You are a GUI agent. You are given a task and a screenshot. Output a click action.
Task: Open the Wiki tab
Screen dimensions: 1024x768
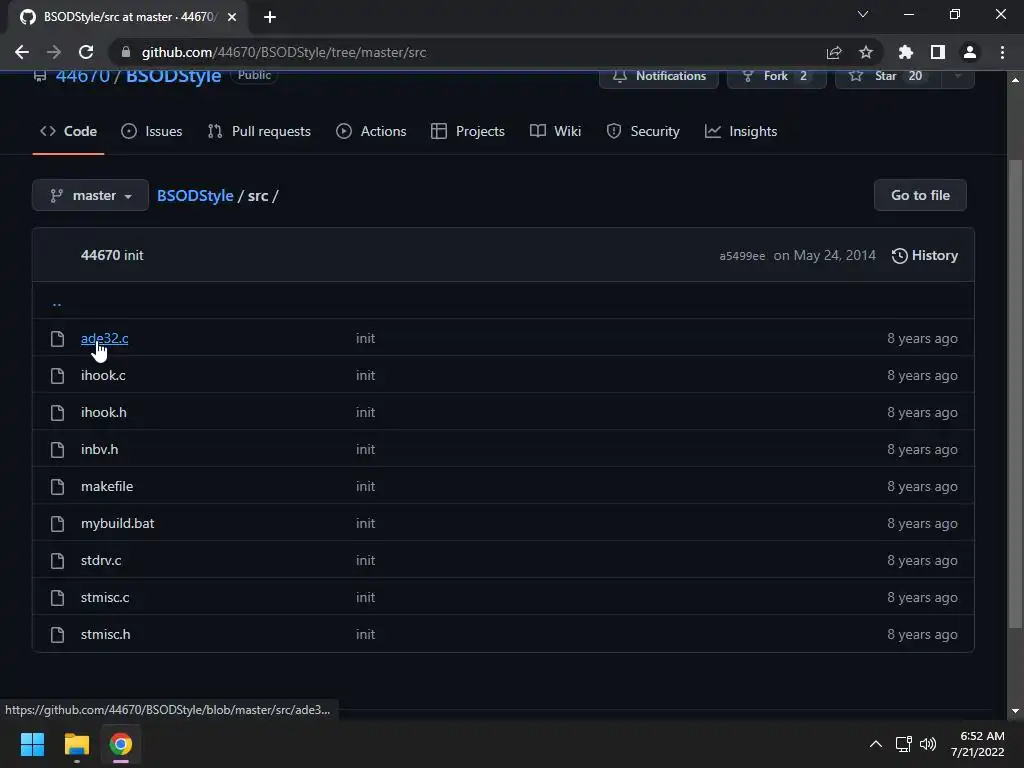555,131
